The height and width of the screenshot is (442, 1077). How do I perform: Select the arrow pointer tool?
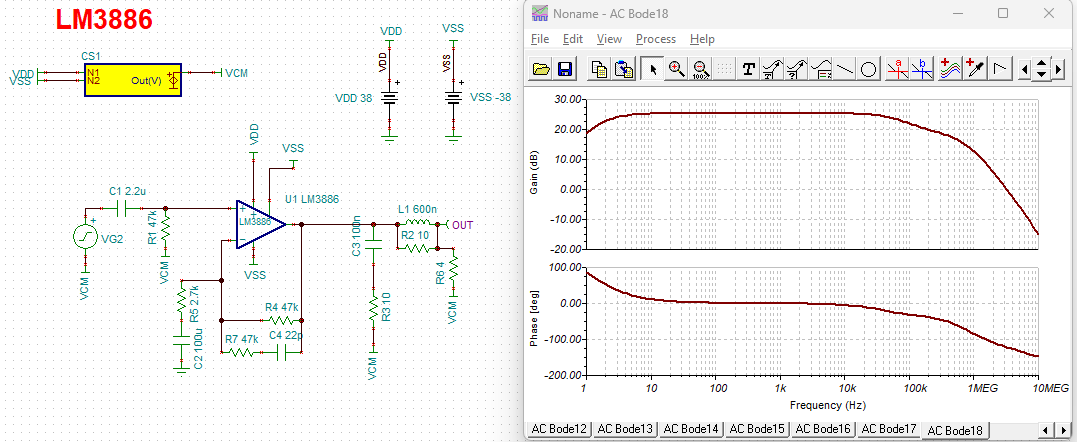tap(653, 69)
